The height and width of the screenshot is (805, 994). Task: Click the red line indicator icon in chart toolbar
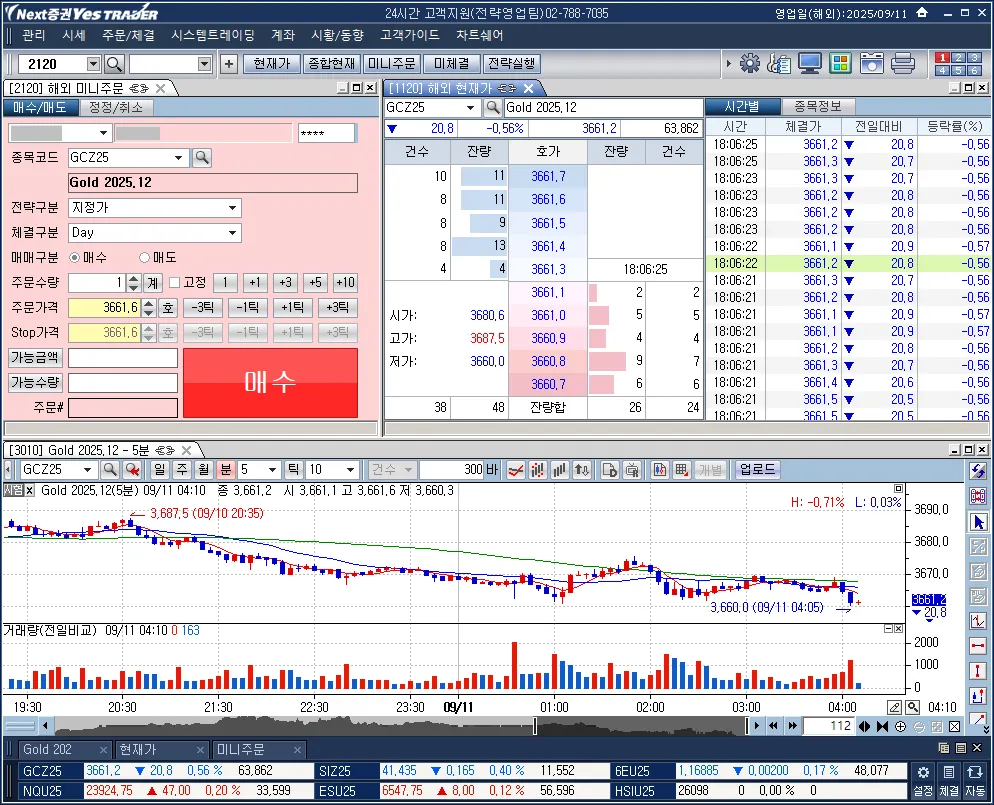point(516,470)
